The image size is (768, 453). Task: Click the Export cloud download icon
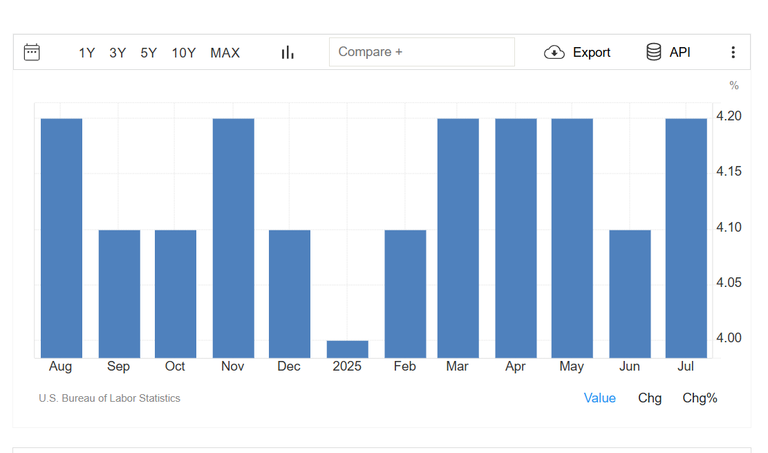[554, 52]
